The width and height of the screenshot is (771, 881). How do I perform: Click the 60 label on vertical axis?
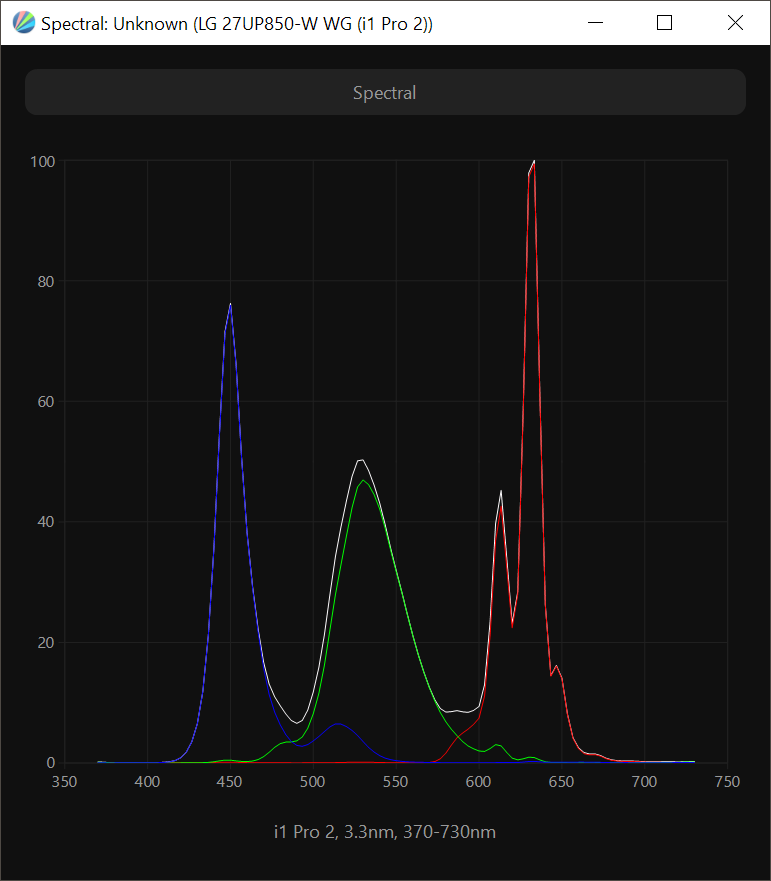(46, 402)
